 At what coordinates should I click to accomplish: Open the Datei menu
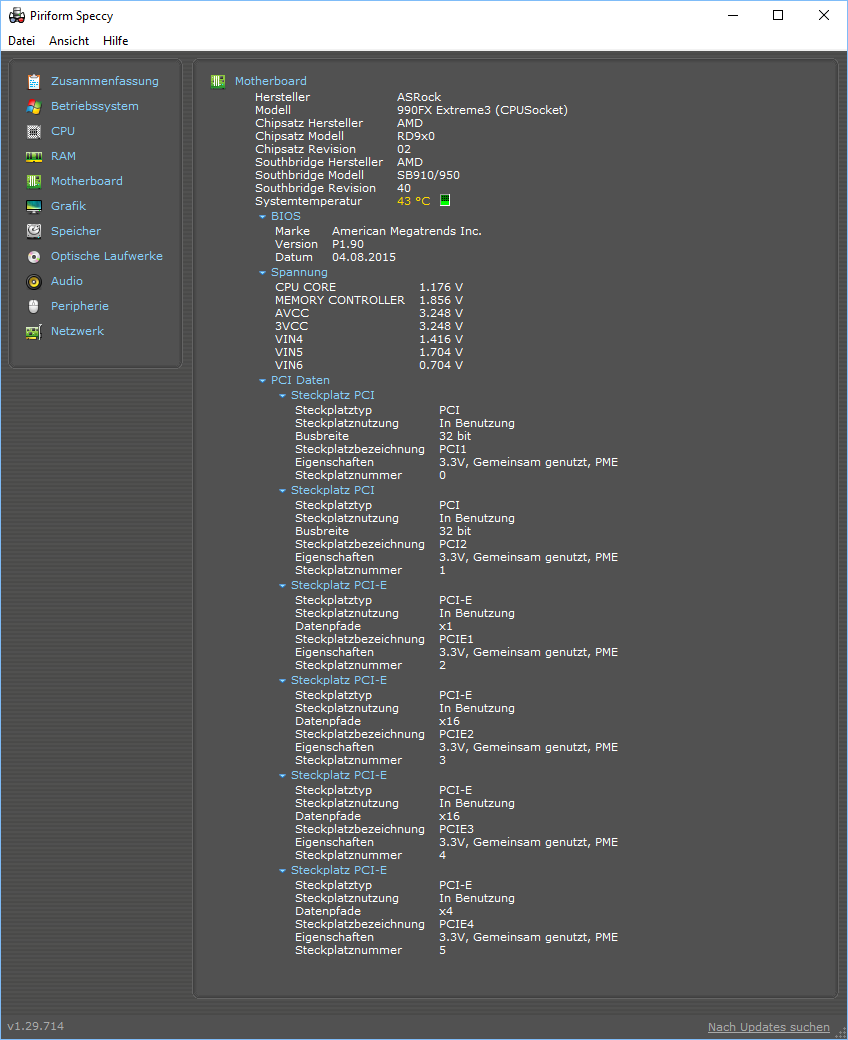point(21,40)
